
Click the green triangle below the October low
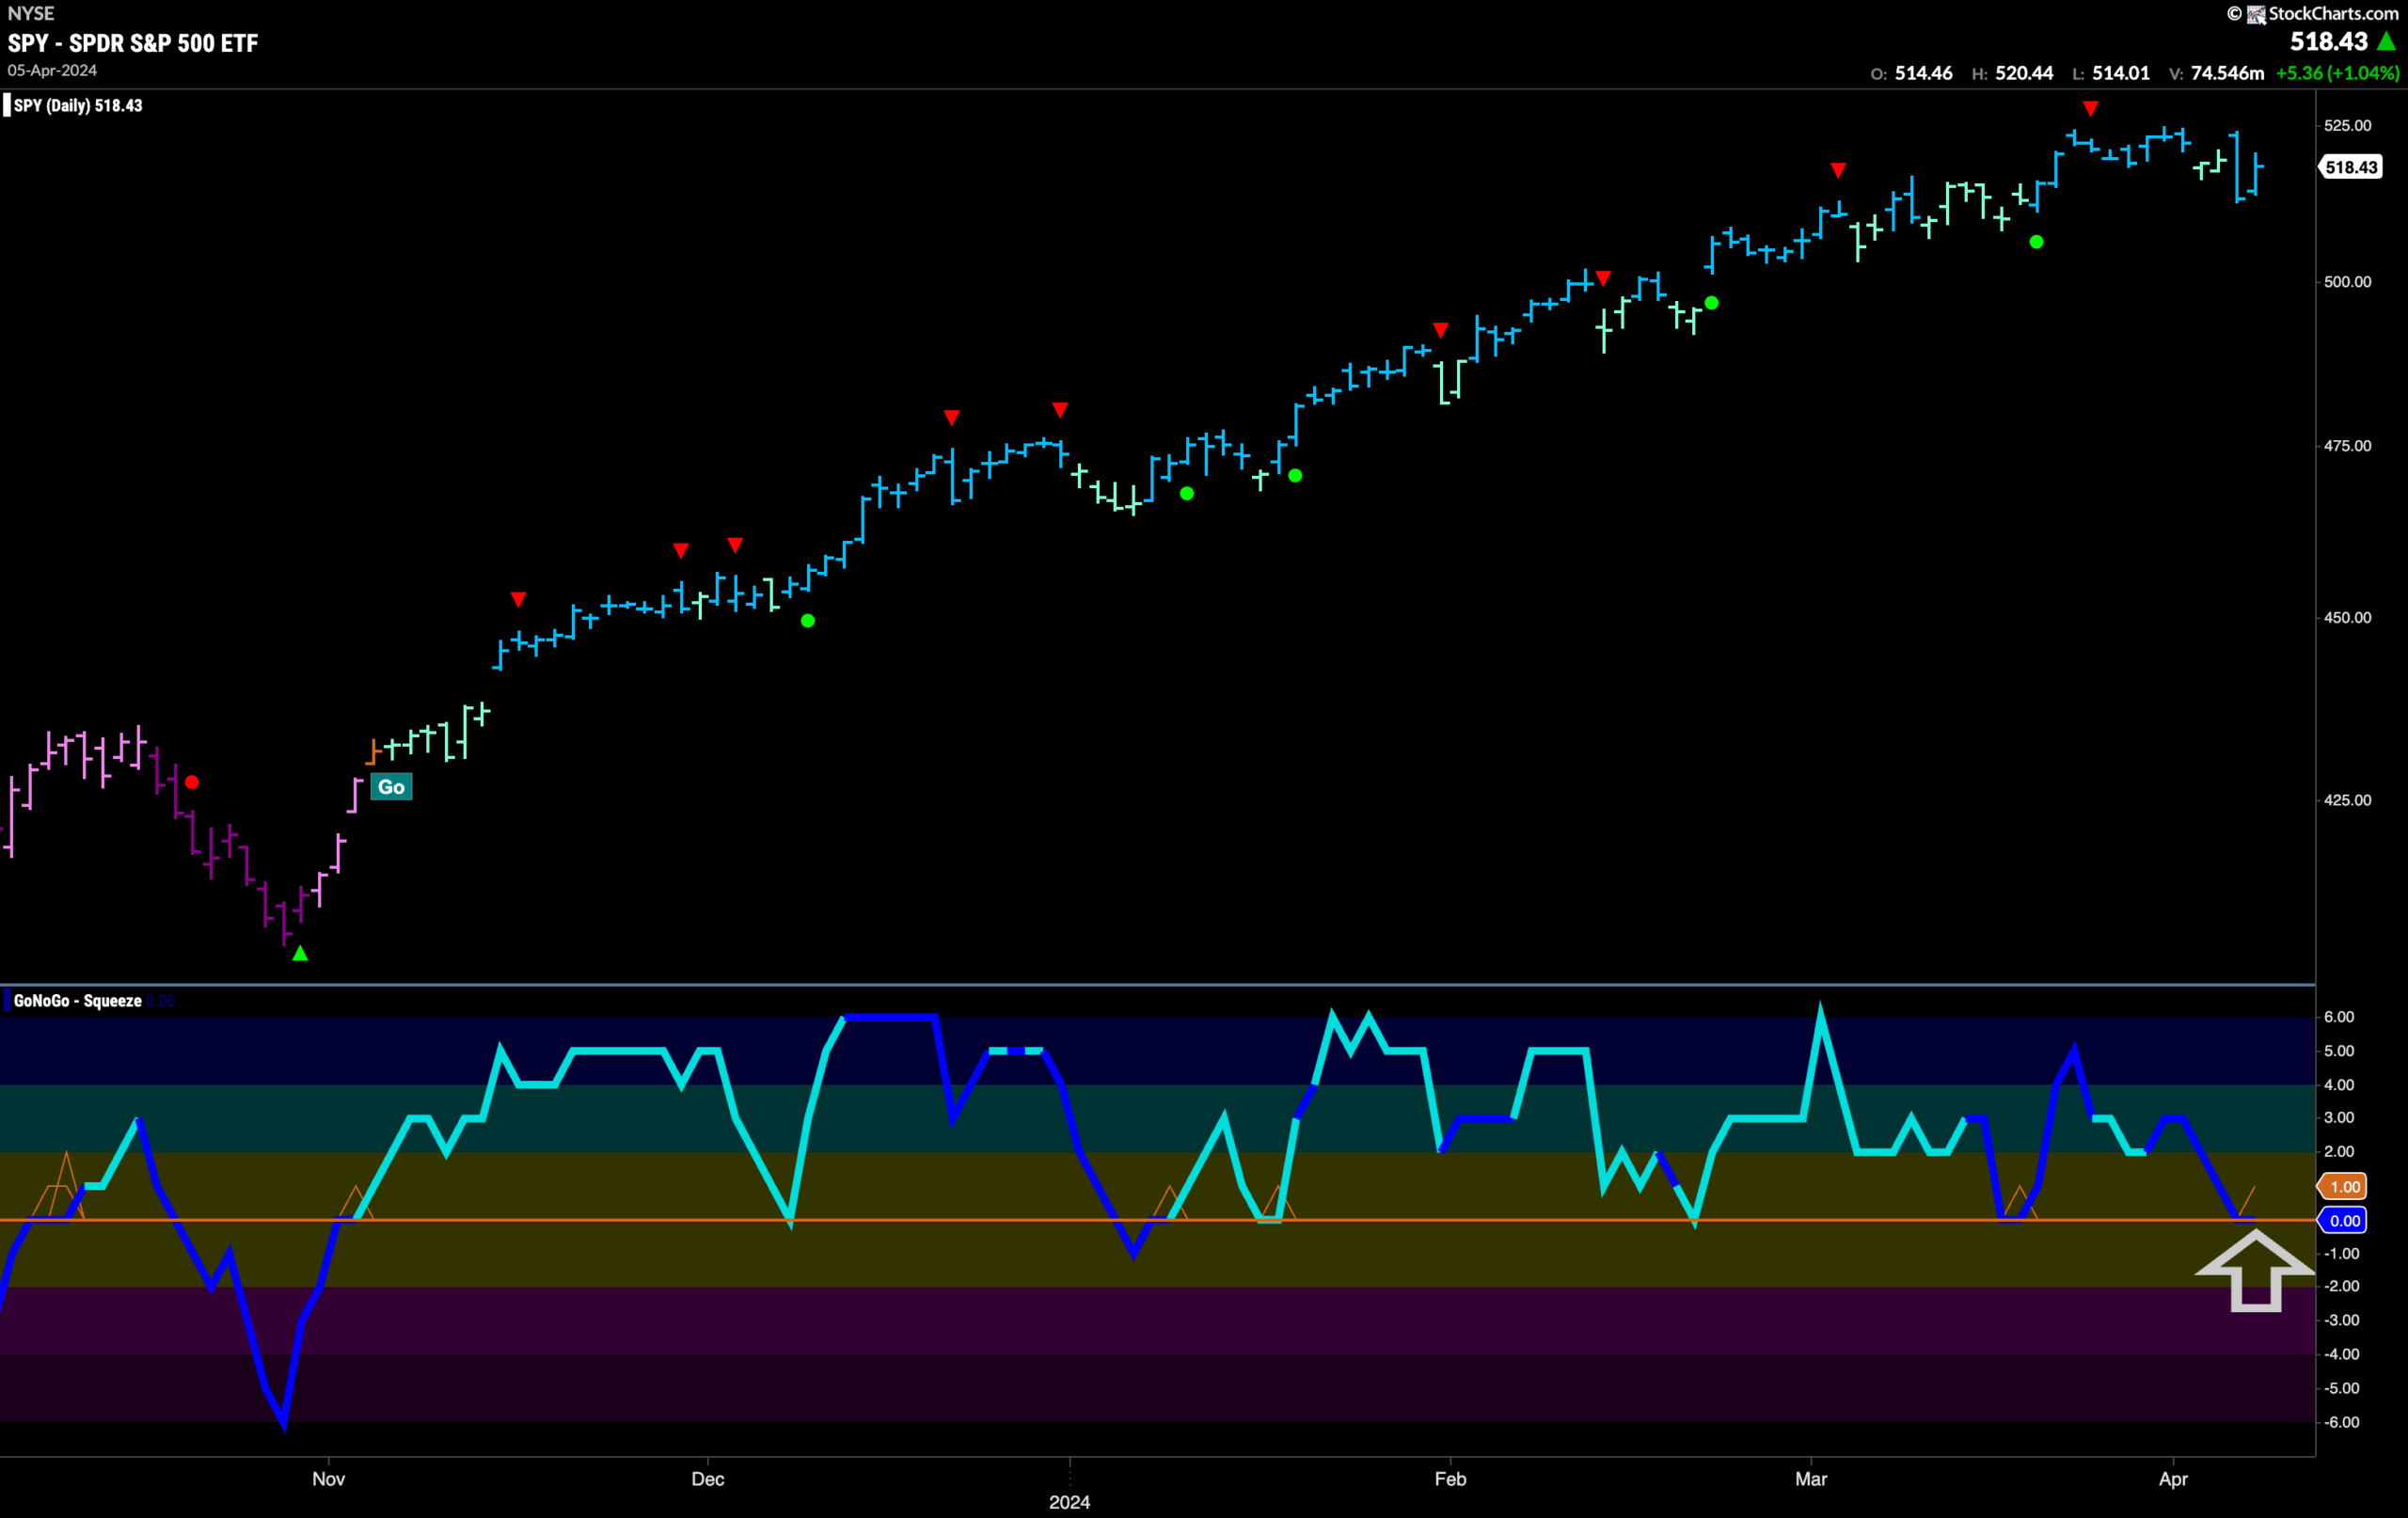300,954
